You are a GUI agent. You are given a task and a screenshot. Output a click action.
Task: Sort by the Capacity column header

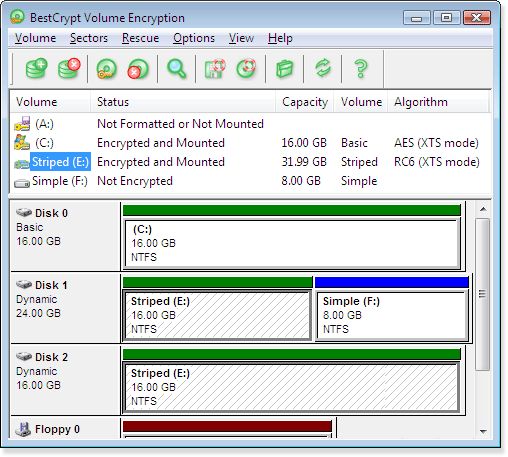305,102
